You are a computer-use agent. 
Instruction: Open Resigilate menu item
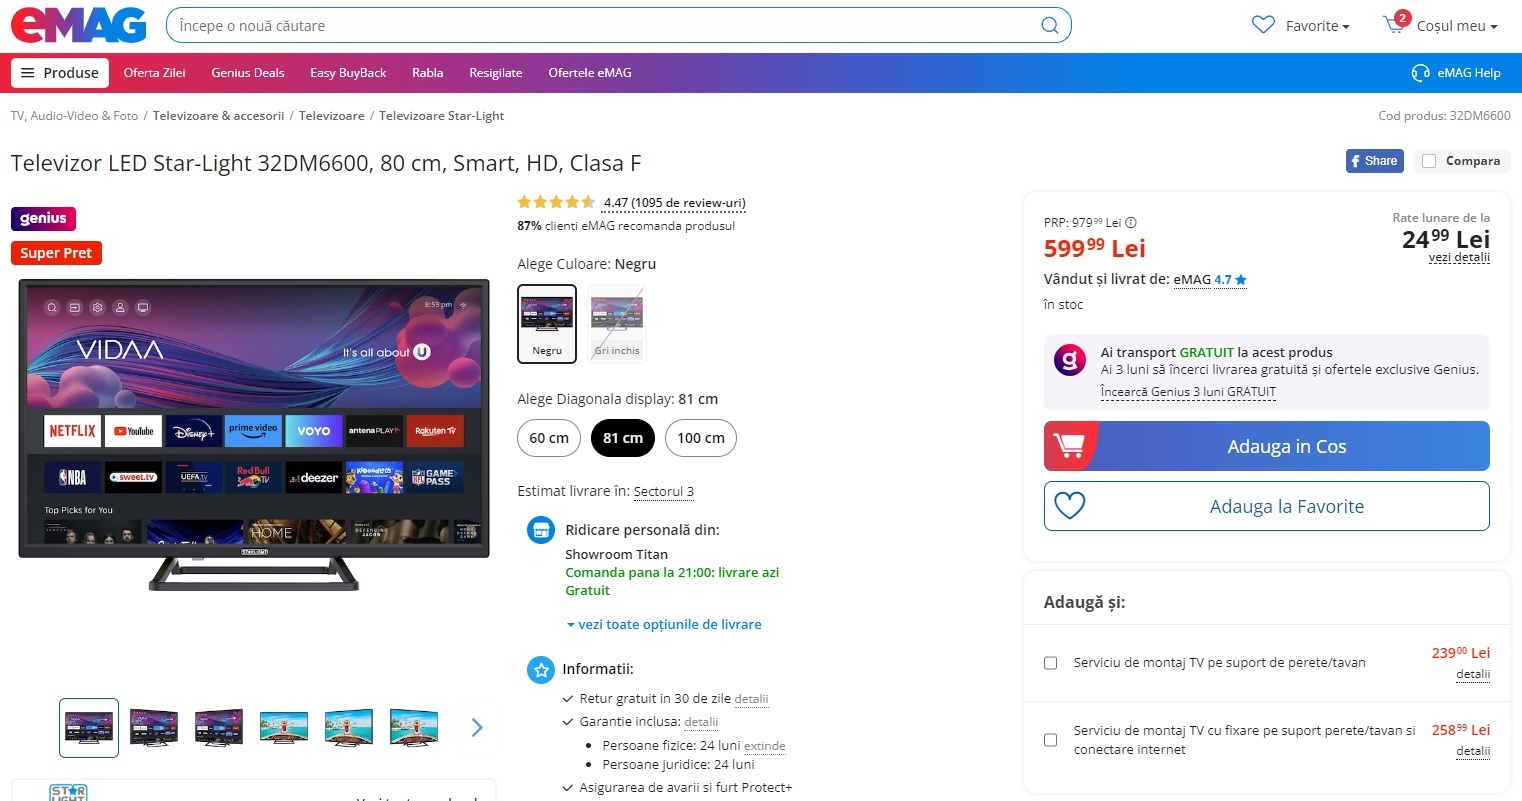[496, 73]
